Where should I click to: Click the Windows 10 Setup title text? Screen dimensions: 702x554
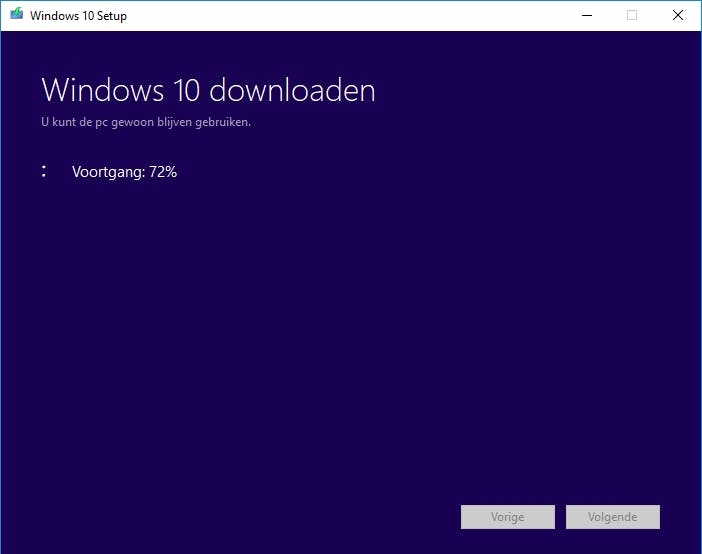click(78, 16)
